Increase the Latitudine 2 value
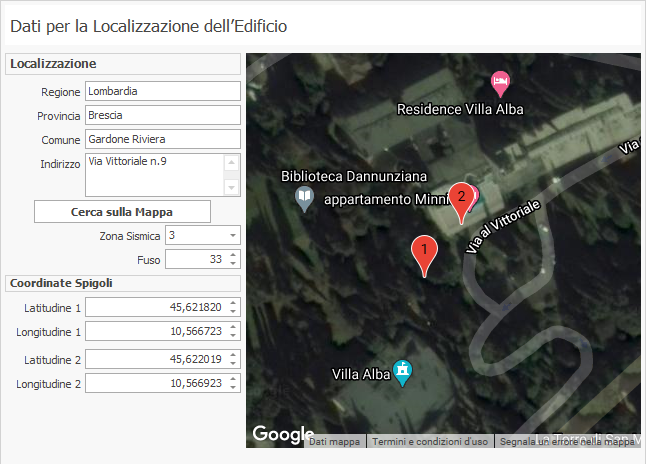Viewport: 646px width, 464px height. pyautogui.click(x=233, y=354)
